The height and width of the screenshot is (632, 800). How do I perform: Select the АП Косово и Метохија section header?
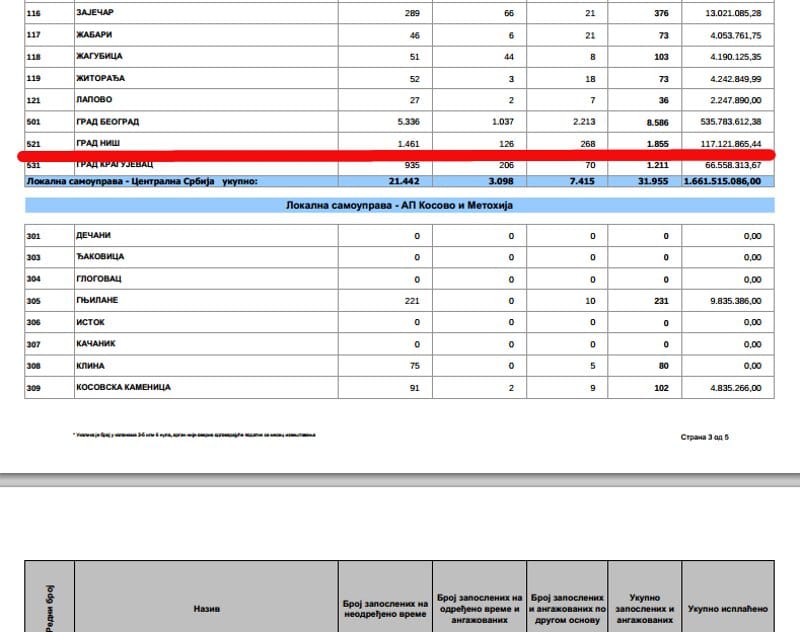[x=398, y=205]
